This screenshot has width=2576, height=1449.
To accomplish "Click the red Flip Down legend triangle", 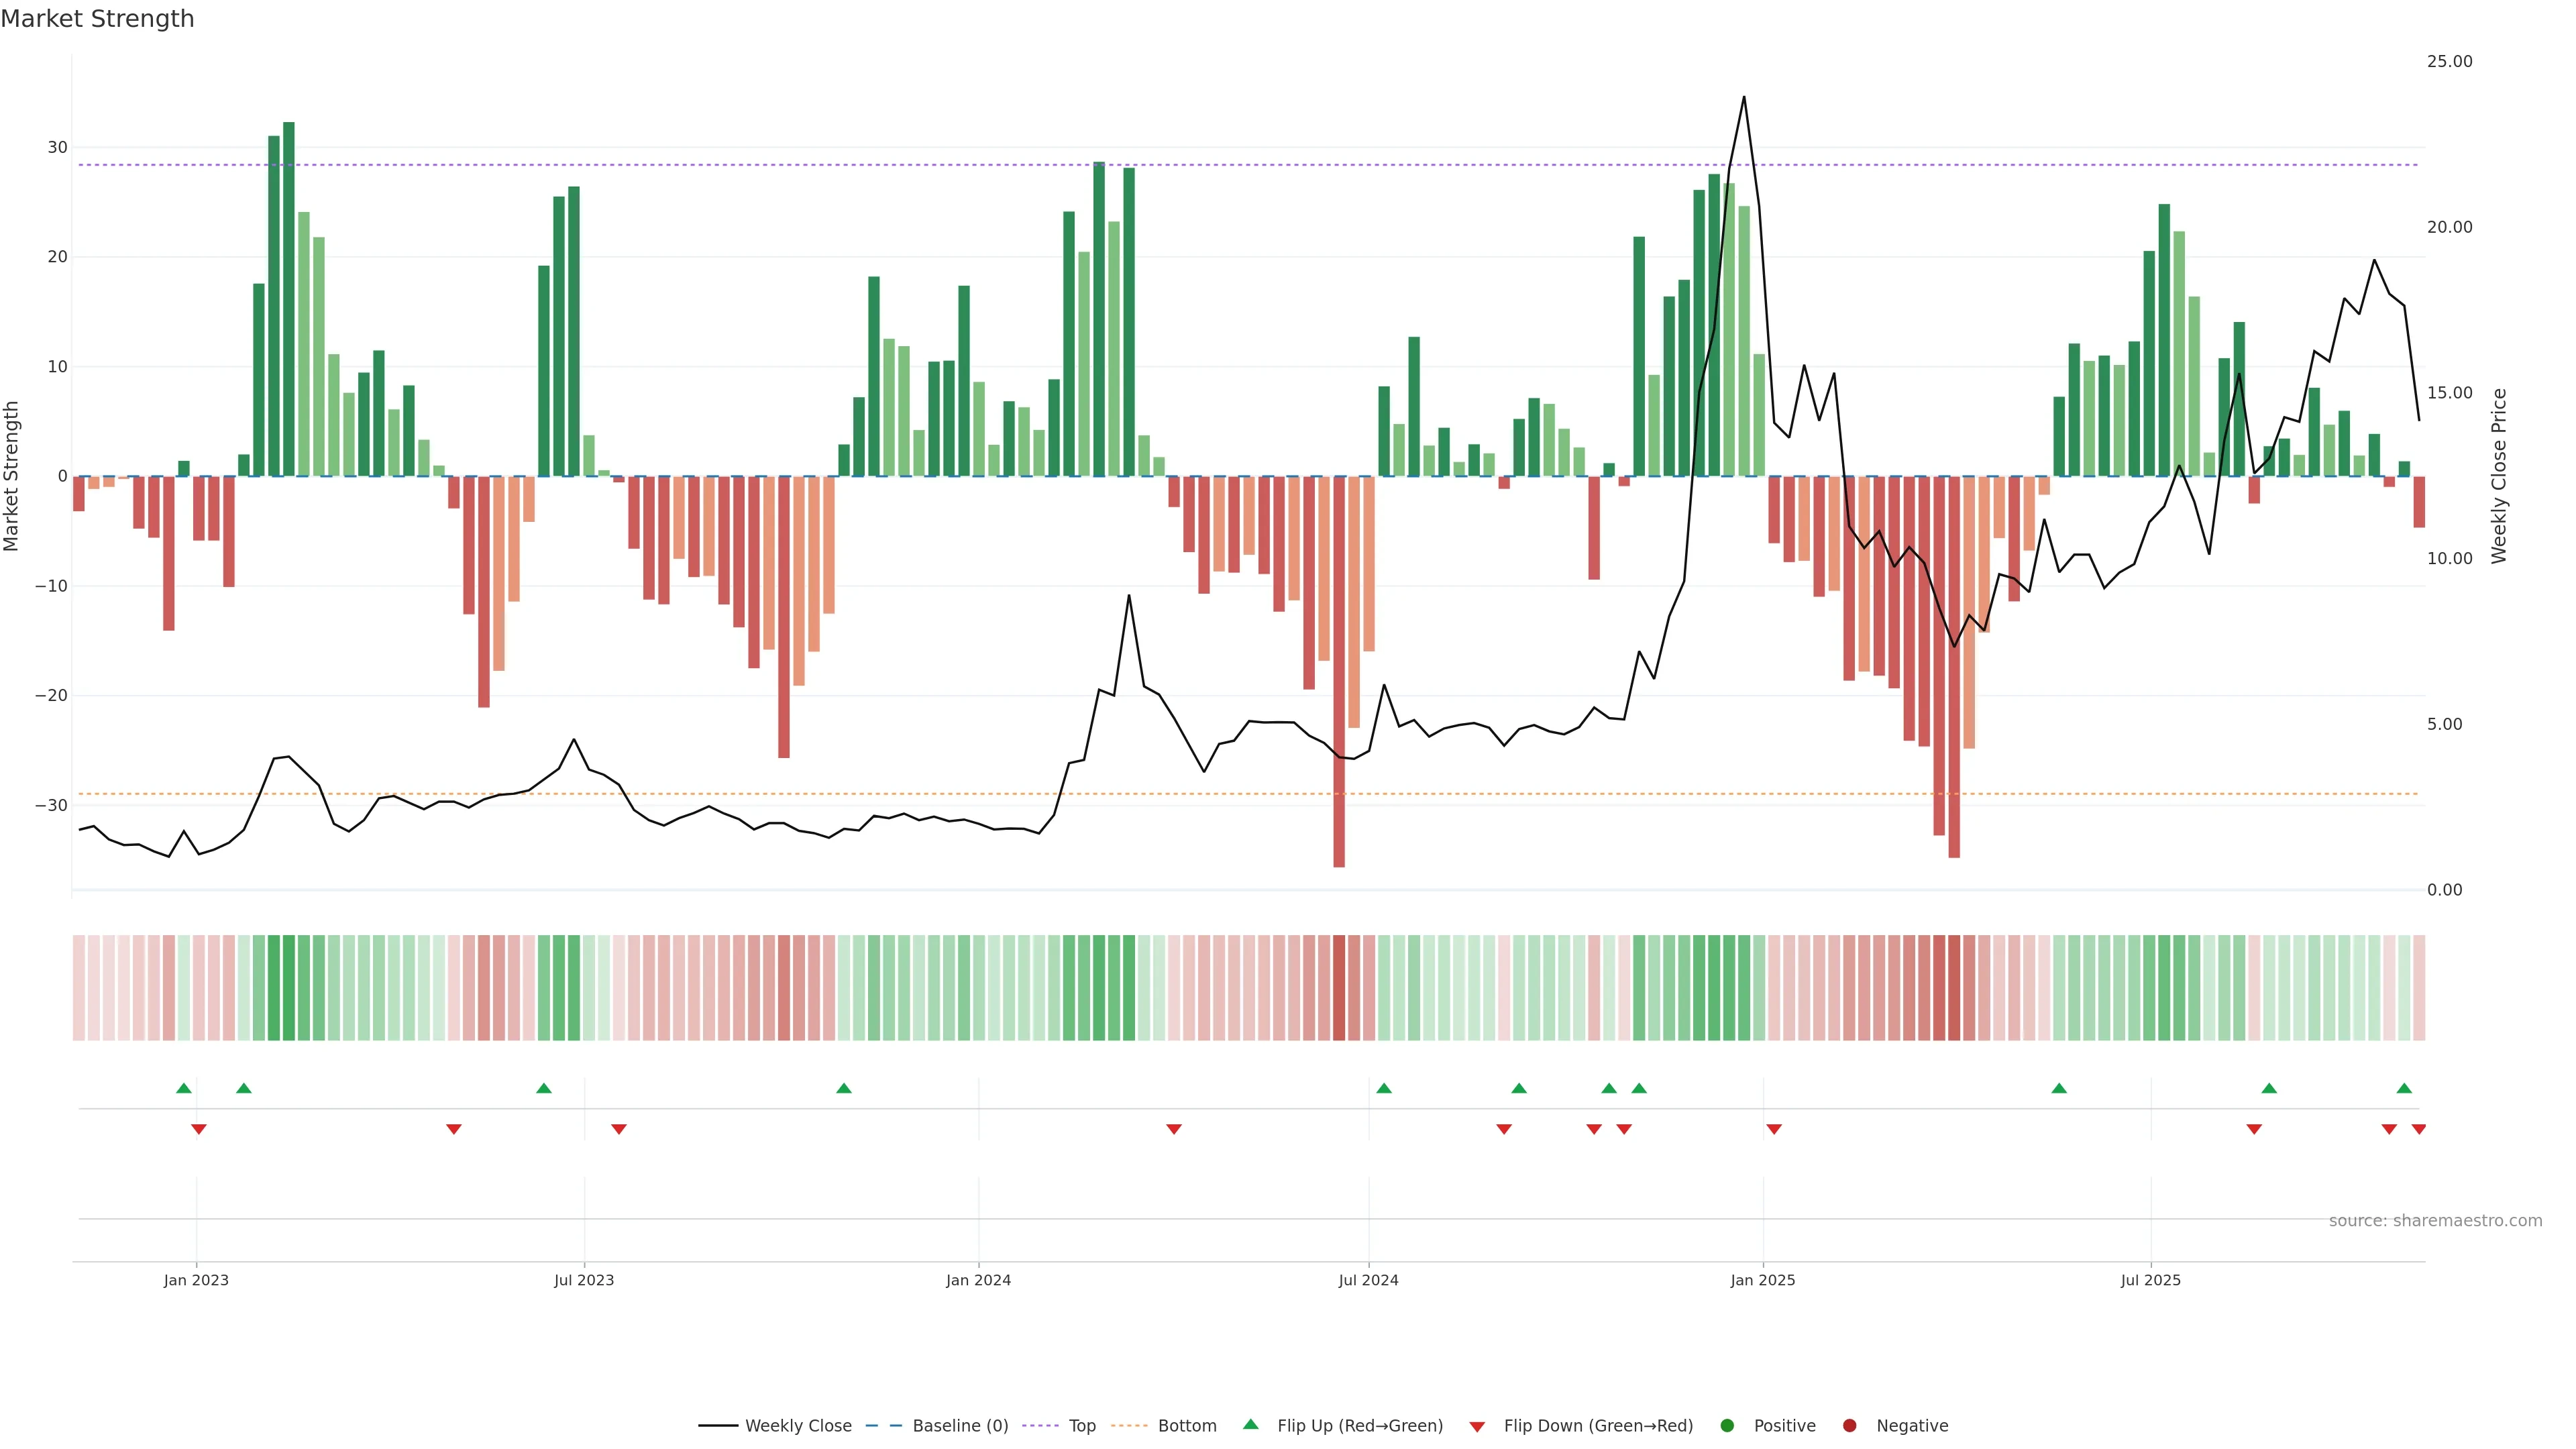I will pyautogui.click(x=1477, y=1427).
